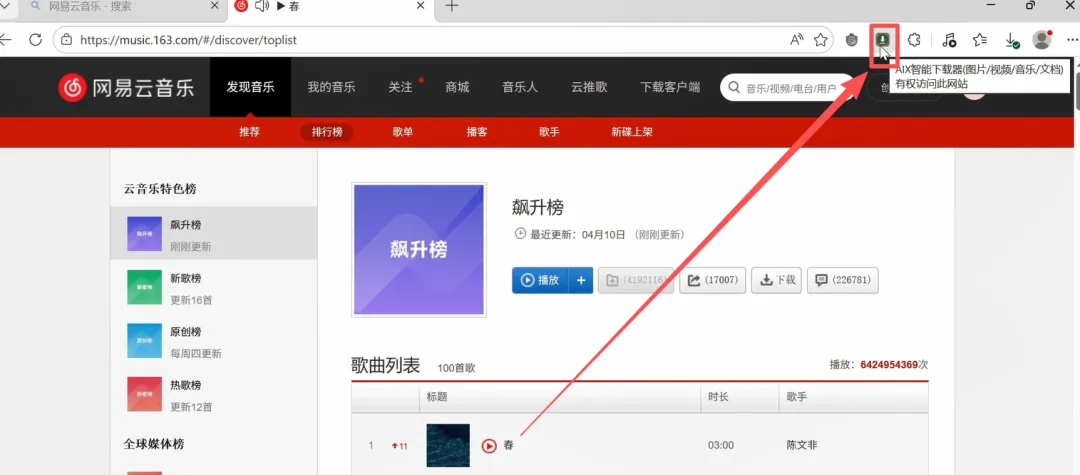This screenshot has height=475, width=1080.
Task: Open the 发现音乐 nav item
Action: click(250, 87)
